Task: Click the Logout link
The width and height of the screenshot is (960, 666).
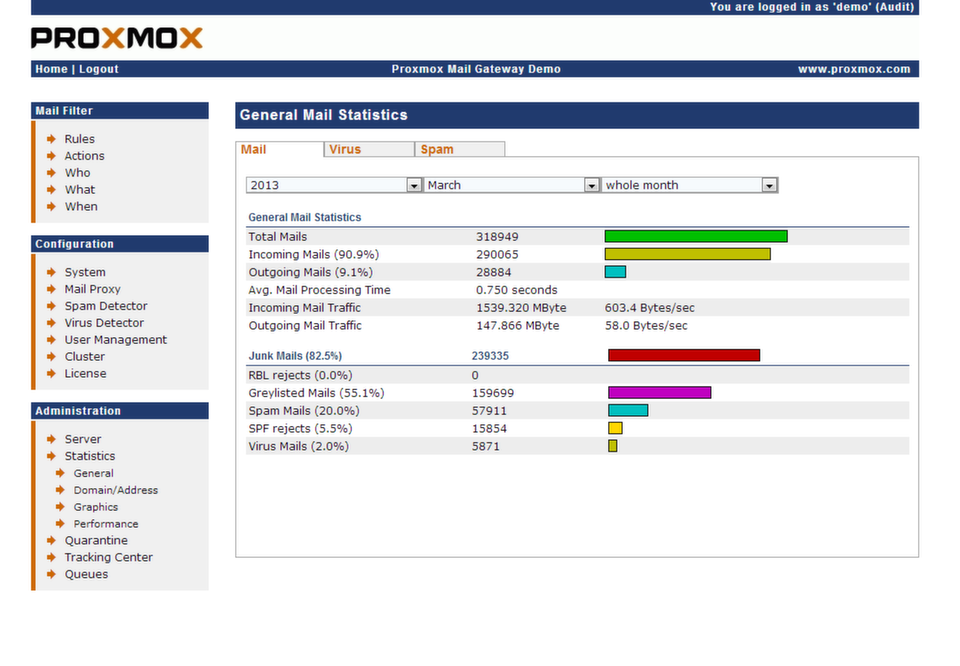Action: 99,69
